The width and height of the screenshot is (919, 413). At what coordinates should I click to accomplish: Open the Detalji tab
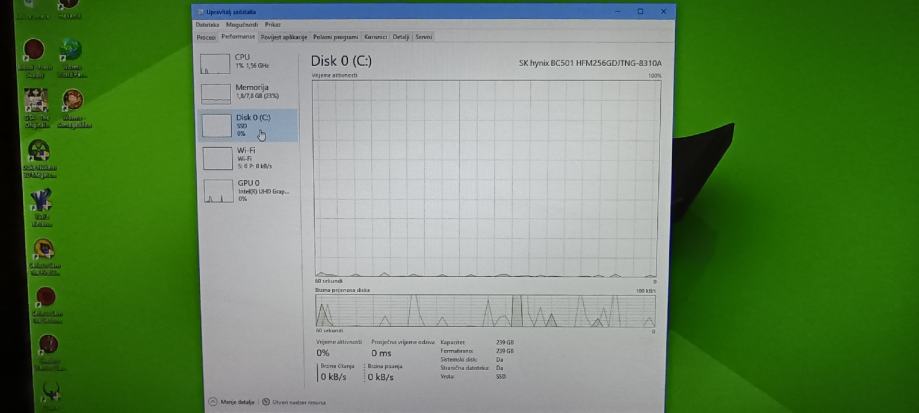pos(401,37)
